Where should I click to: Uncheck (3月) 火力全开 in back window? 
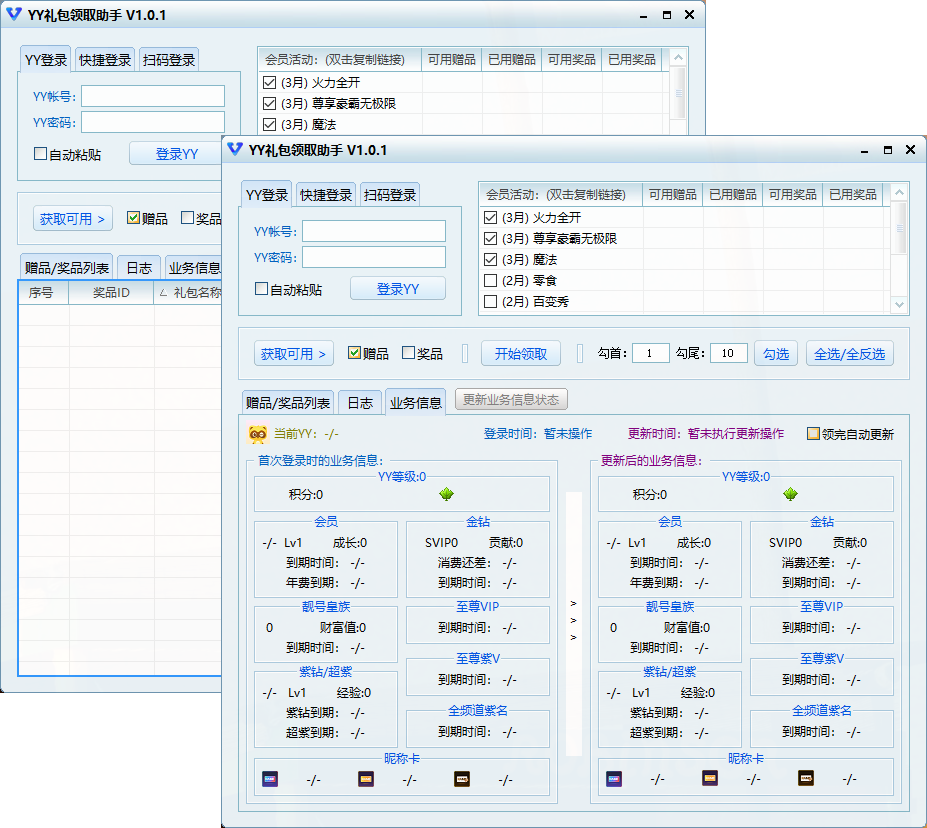[269, 83]
